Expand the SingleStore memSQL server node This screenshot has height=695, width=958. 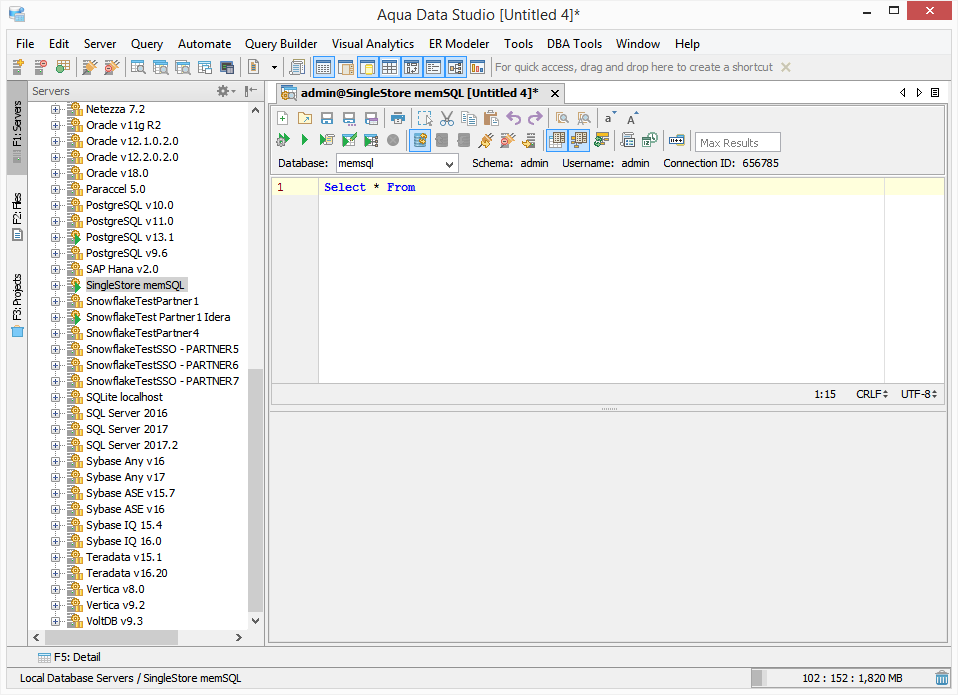point(56,285)
